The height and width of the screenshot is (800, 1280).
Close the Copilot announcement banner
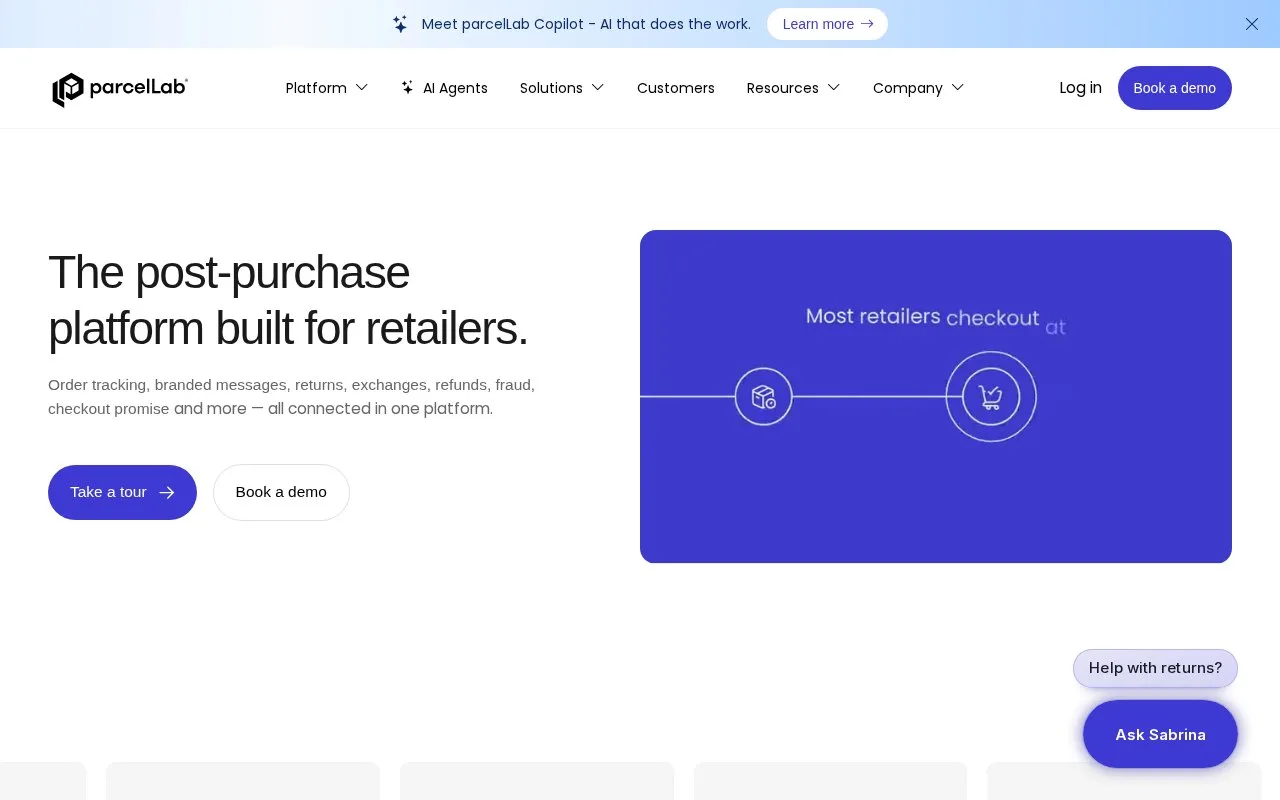tap(1252, 24)
